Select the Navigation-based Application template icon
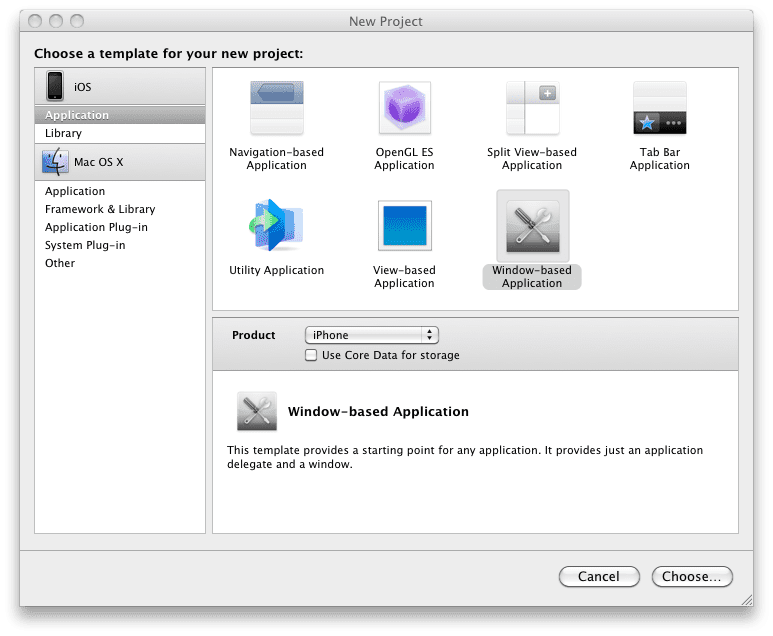This screenshot has width=773, height=636. pyautogui.click(x=277, y=108)
